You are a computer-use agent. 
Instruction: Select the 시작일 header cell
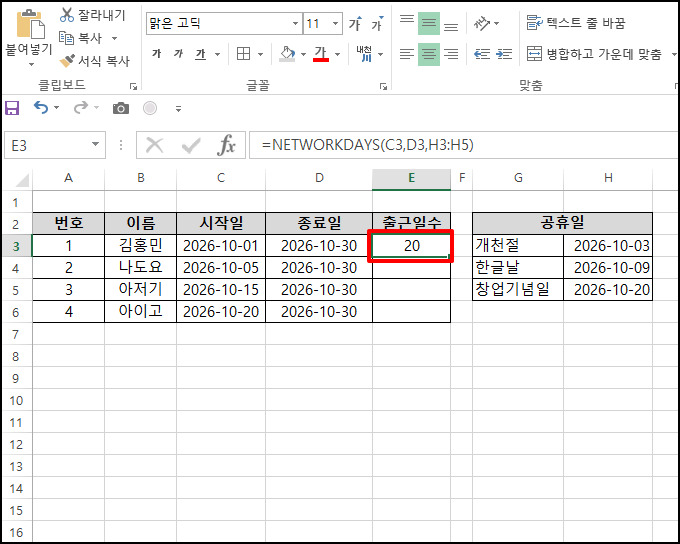pyautogui.click(x=221, y=223)
